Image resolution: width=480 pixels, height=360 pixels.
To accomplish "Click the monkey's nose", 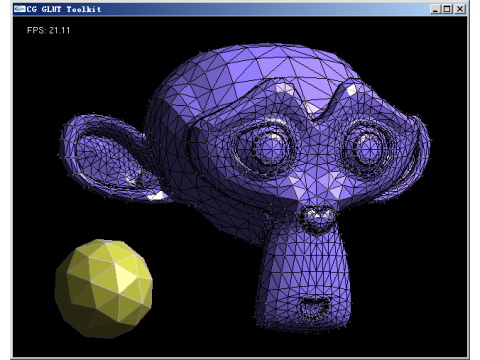I will point(317,218).
